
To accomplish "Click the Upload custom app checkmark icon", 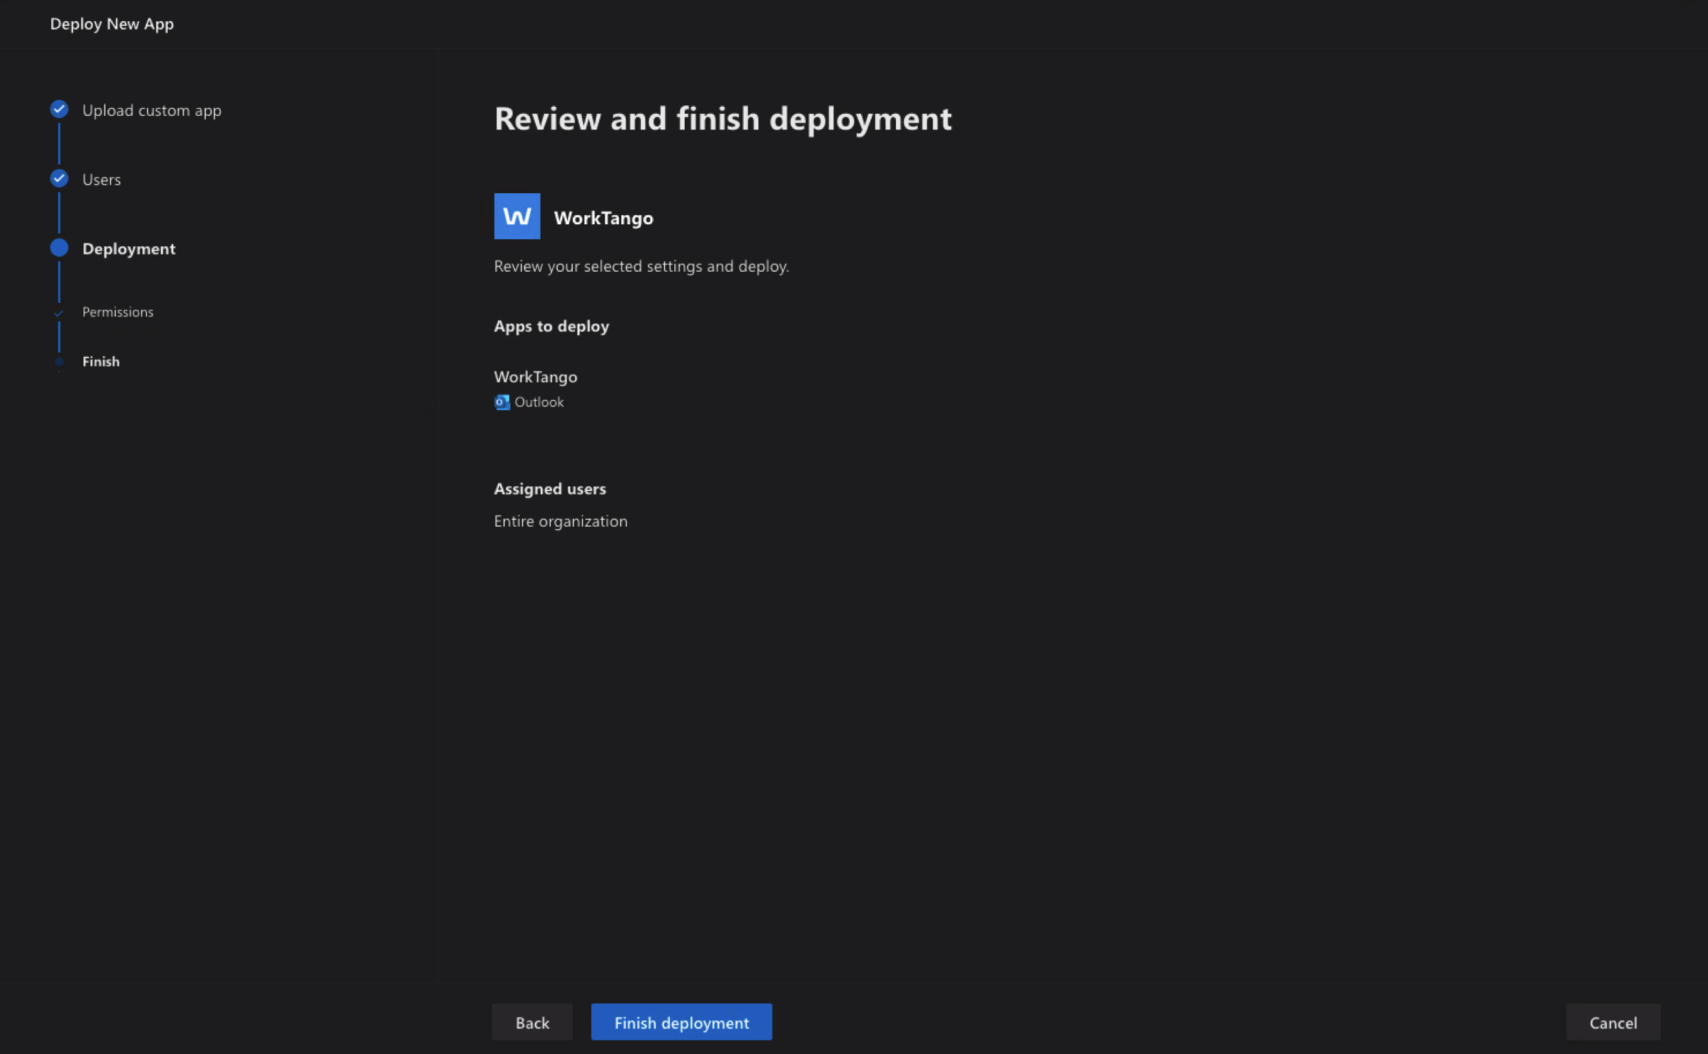I will (x=59, y=109).
